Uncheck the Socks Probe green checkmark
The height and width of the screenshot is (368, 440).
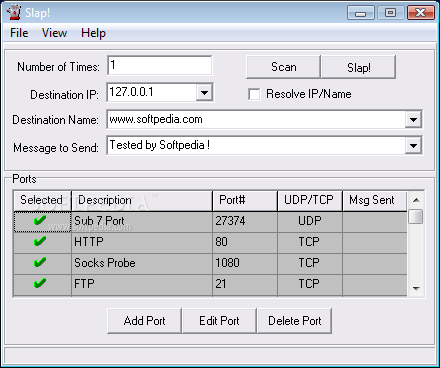coord(40,263)
